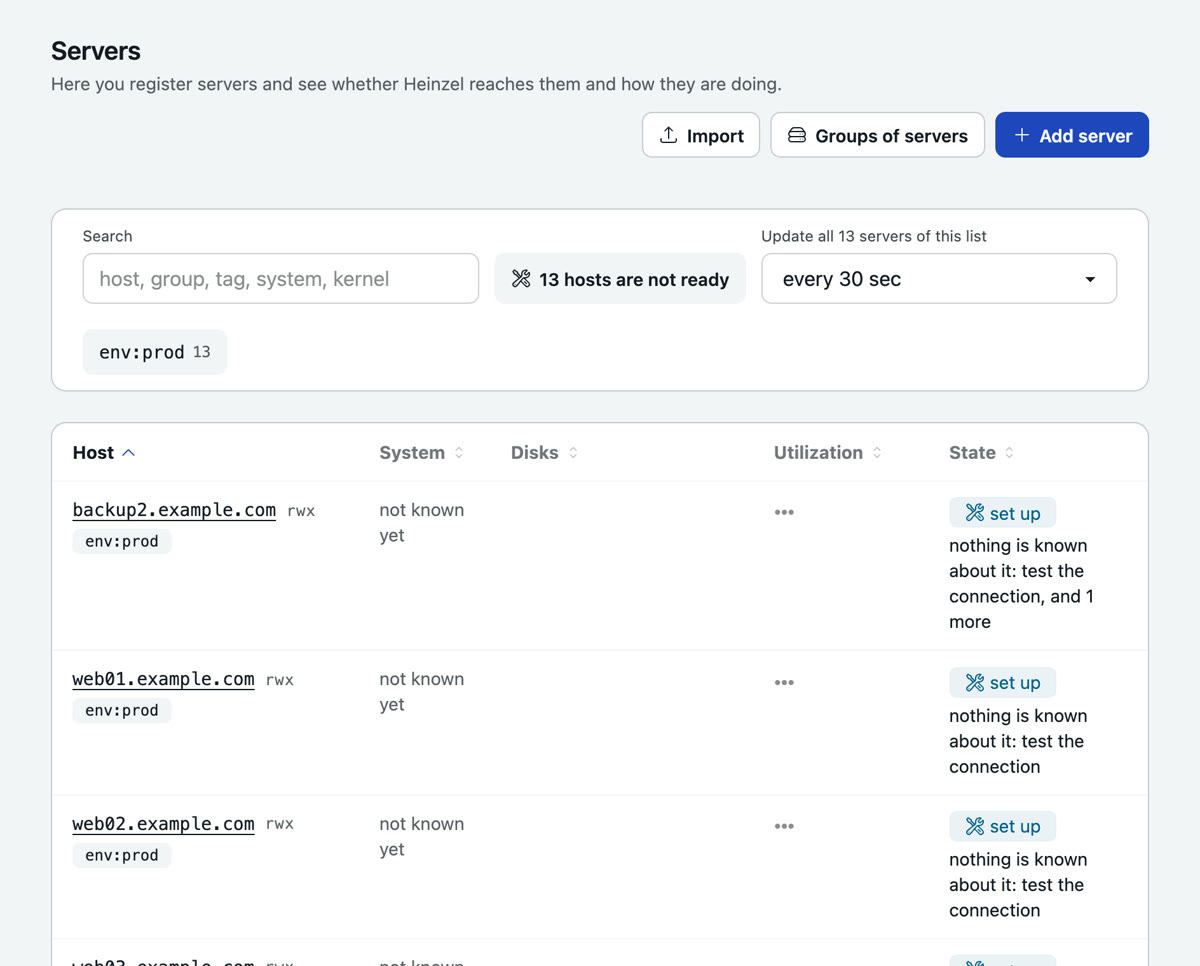Click Add server button

(x=1072, y=135)
